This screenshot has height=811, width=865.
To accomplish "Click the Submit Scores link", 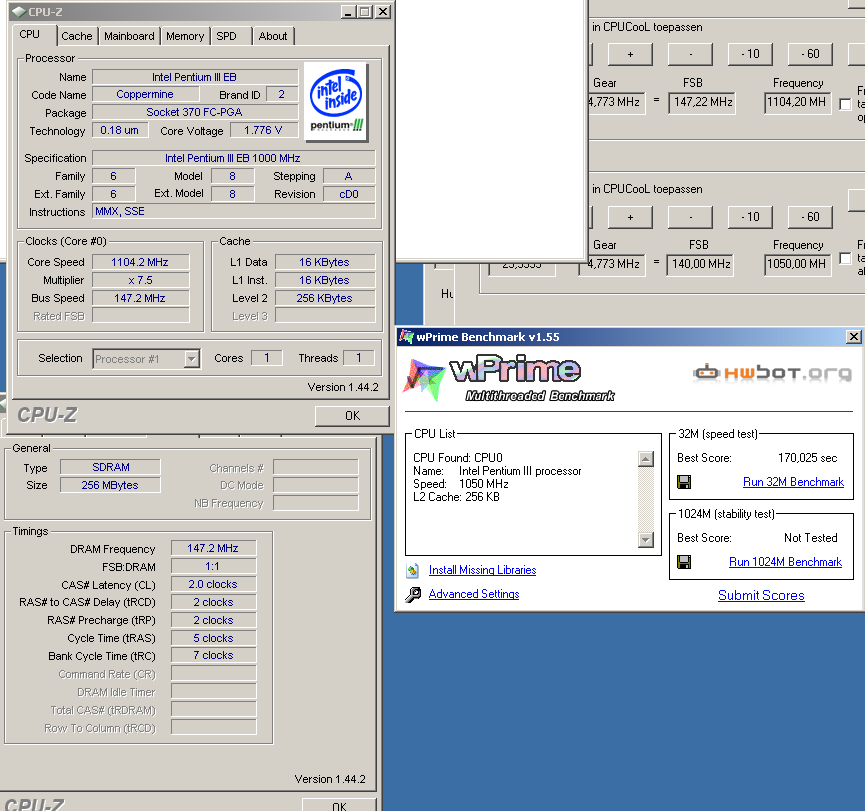I will pos(761,595).
